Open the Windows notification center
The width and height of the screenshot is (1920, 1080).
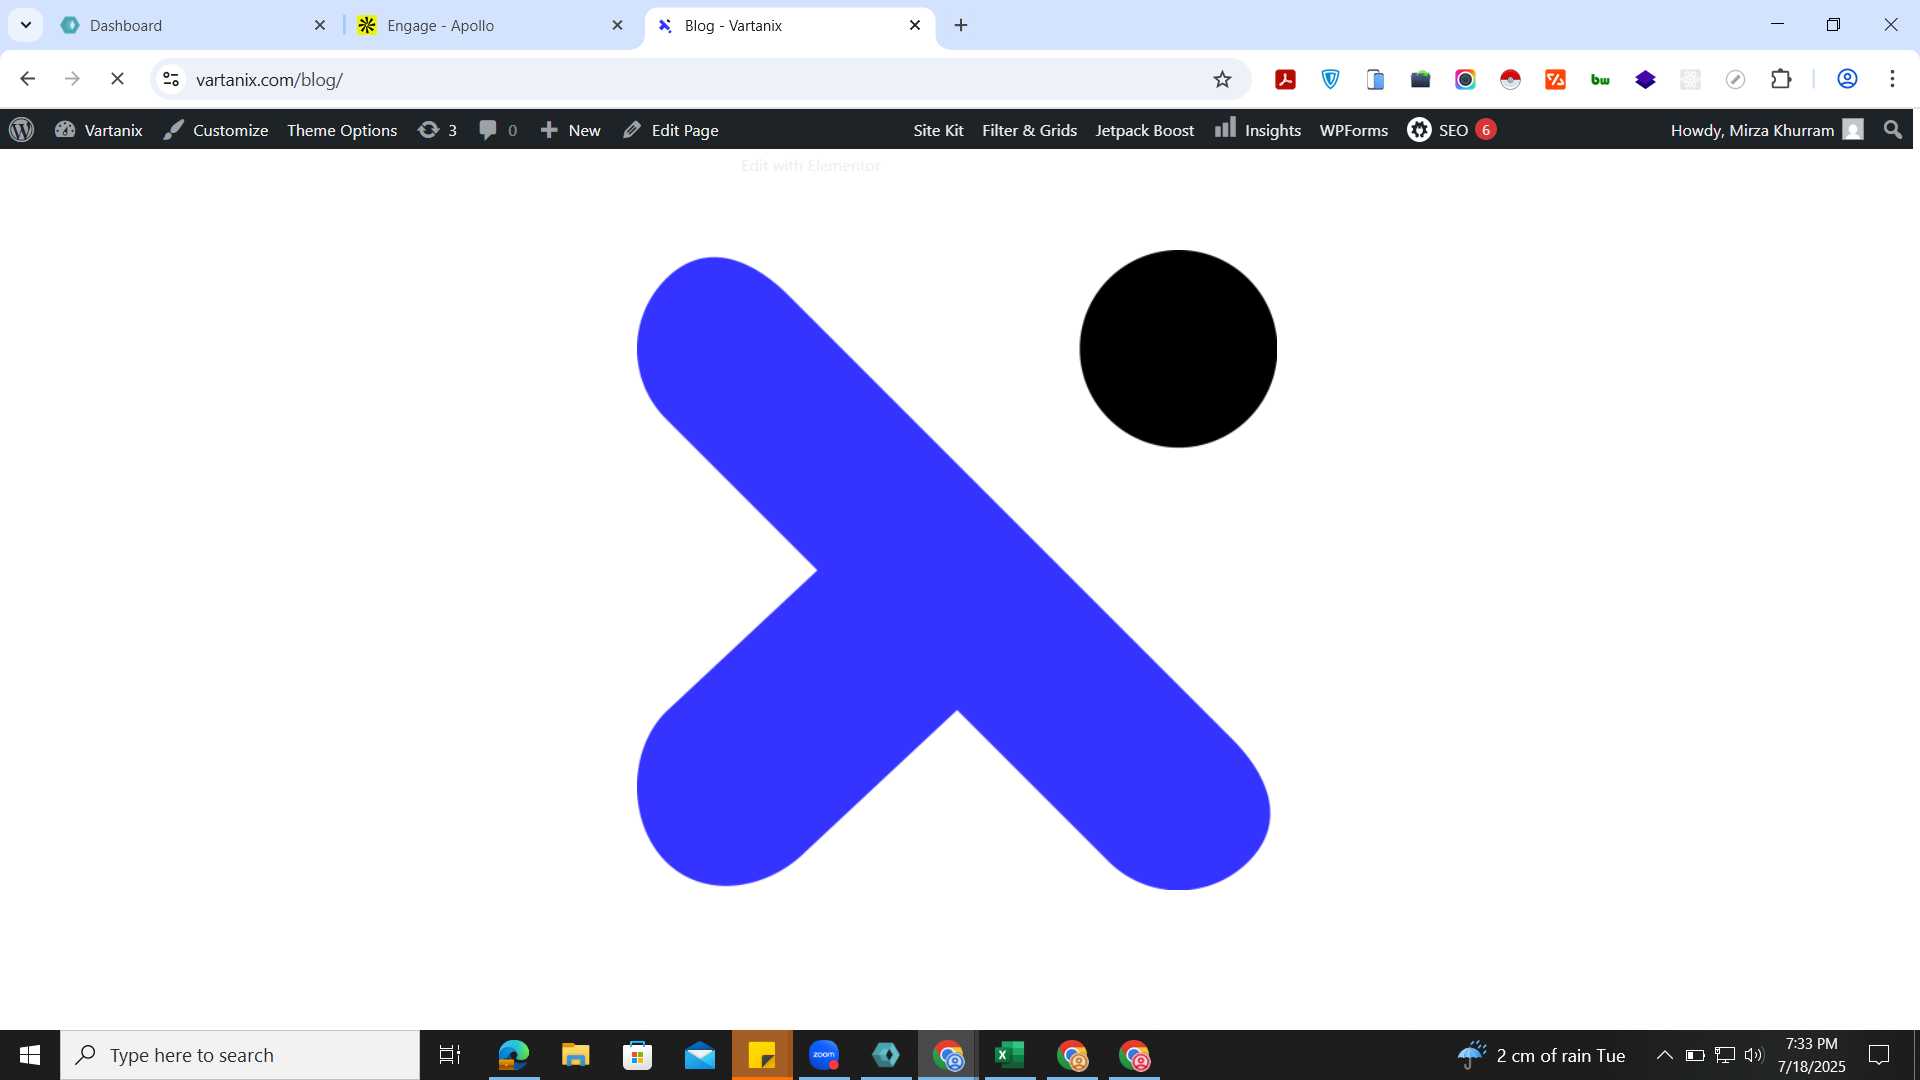point(1879,1055)
